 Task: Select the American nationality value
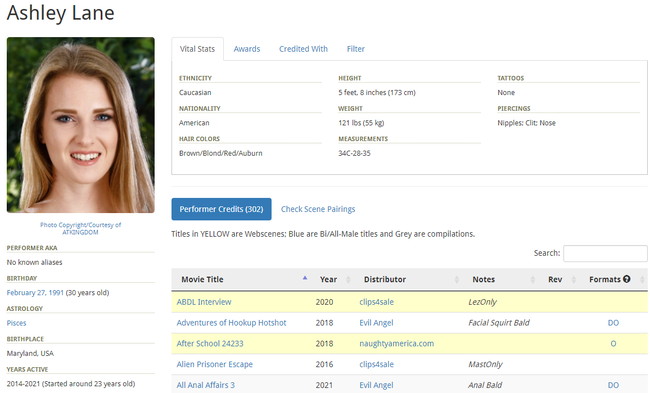tap(194, 123)
